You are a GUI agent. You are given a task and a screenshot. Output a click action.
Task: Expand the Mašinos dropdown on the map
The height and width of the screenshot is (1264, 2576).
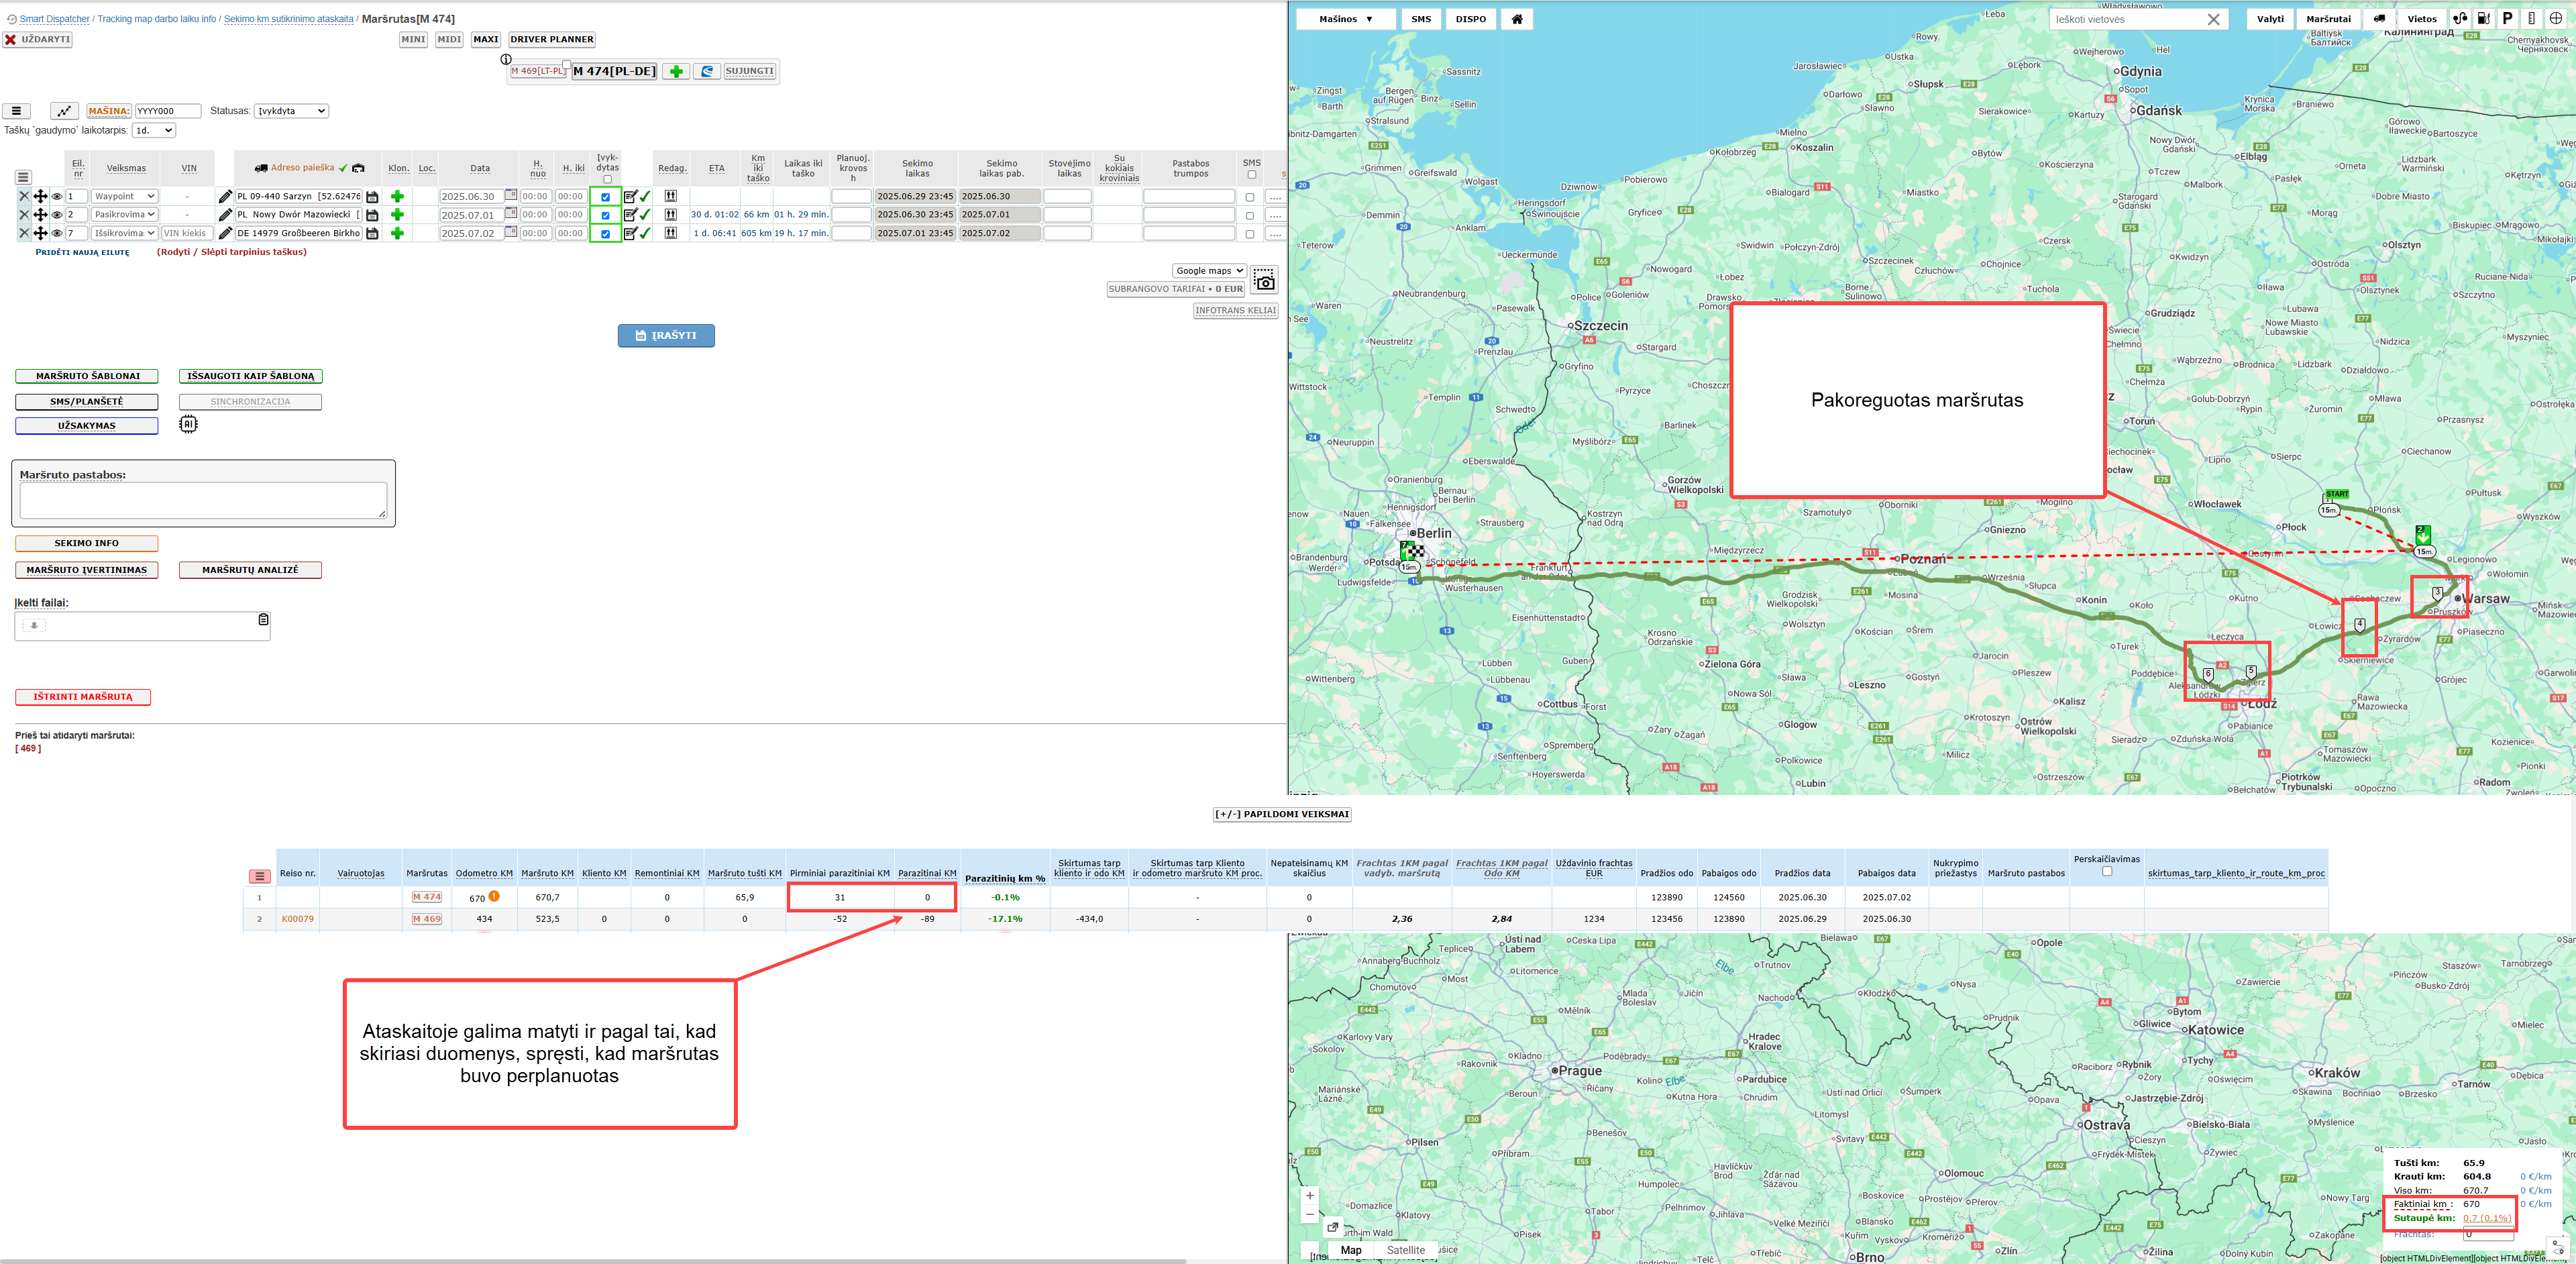pyautogui.click(x=1346, y=19)
